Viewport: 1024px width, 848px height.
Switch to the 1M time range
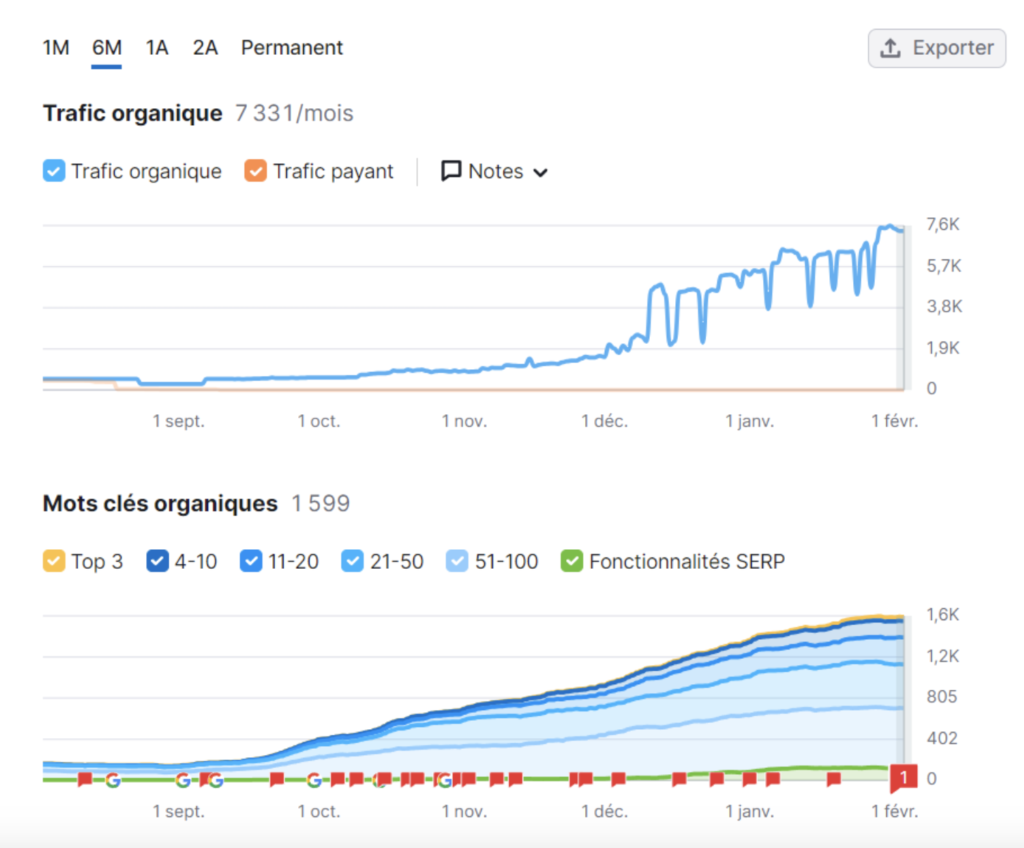click(56, 48)
